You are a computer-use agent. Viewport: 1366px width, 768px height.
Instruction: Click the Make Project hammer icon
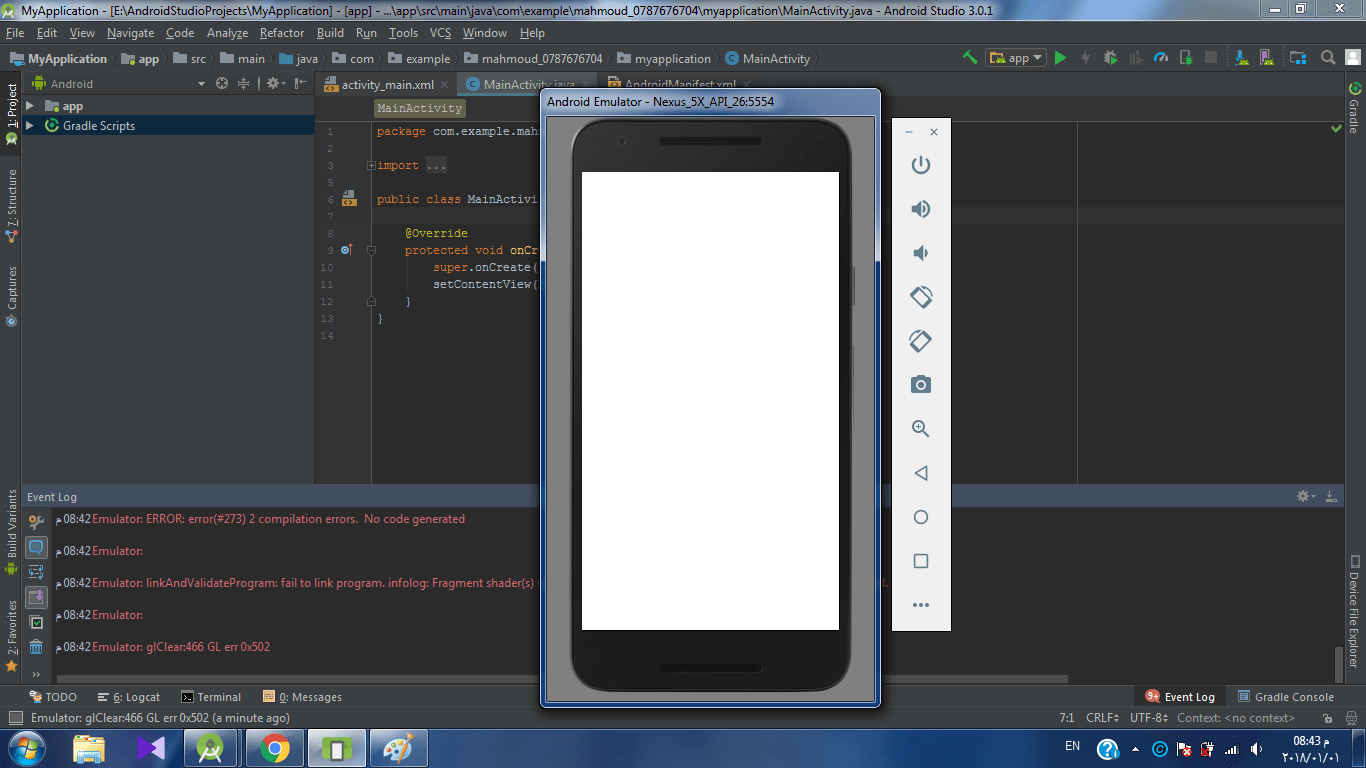point(969,58)
